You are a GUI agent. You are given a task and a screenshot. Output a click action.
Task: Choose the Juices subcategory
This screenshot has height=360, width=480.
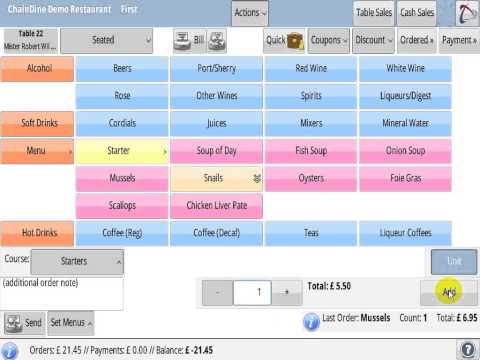pos(217,124)
